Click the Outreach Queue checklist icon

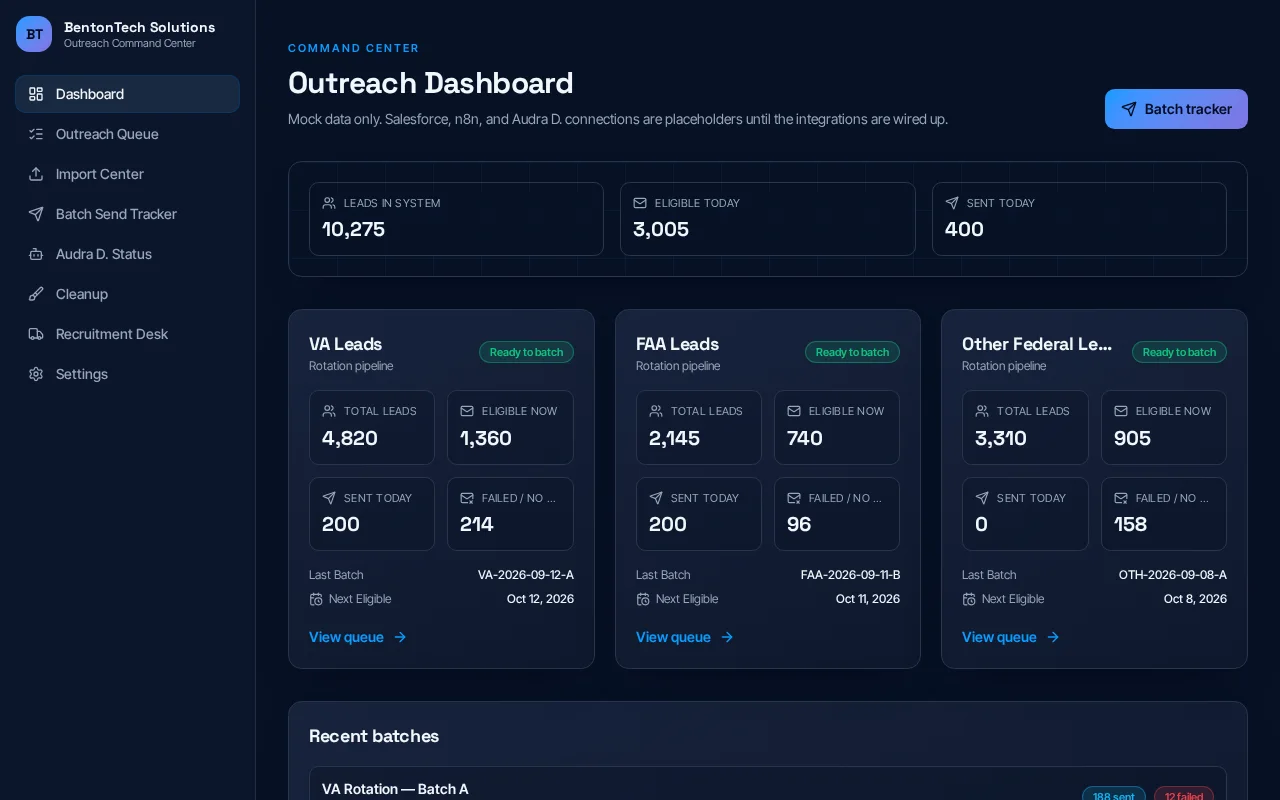tap(36, 134)
